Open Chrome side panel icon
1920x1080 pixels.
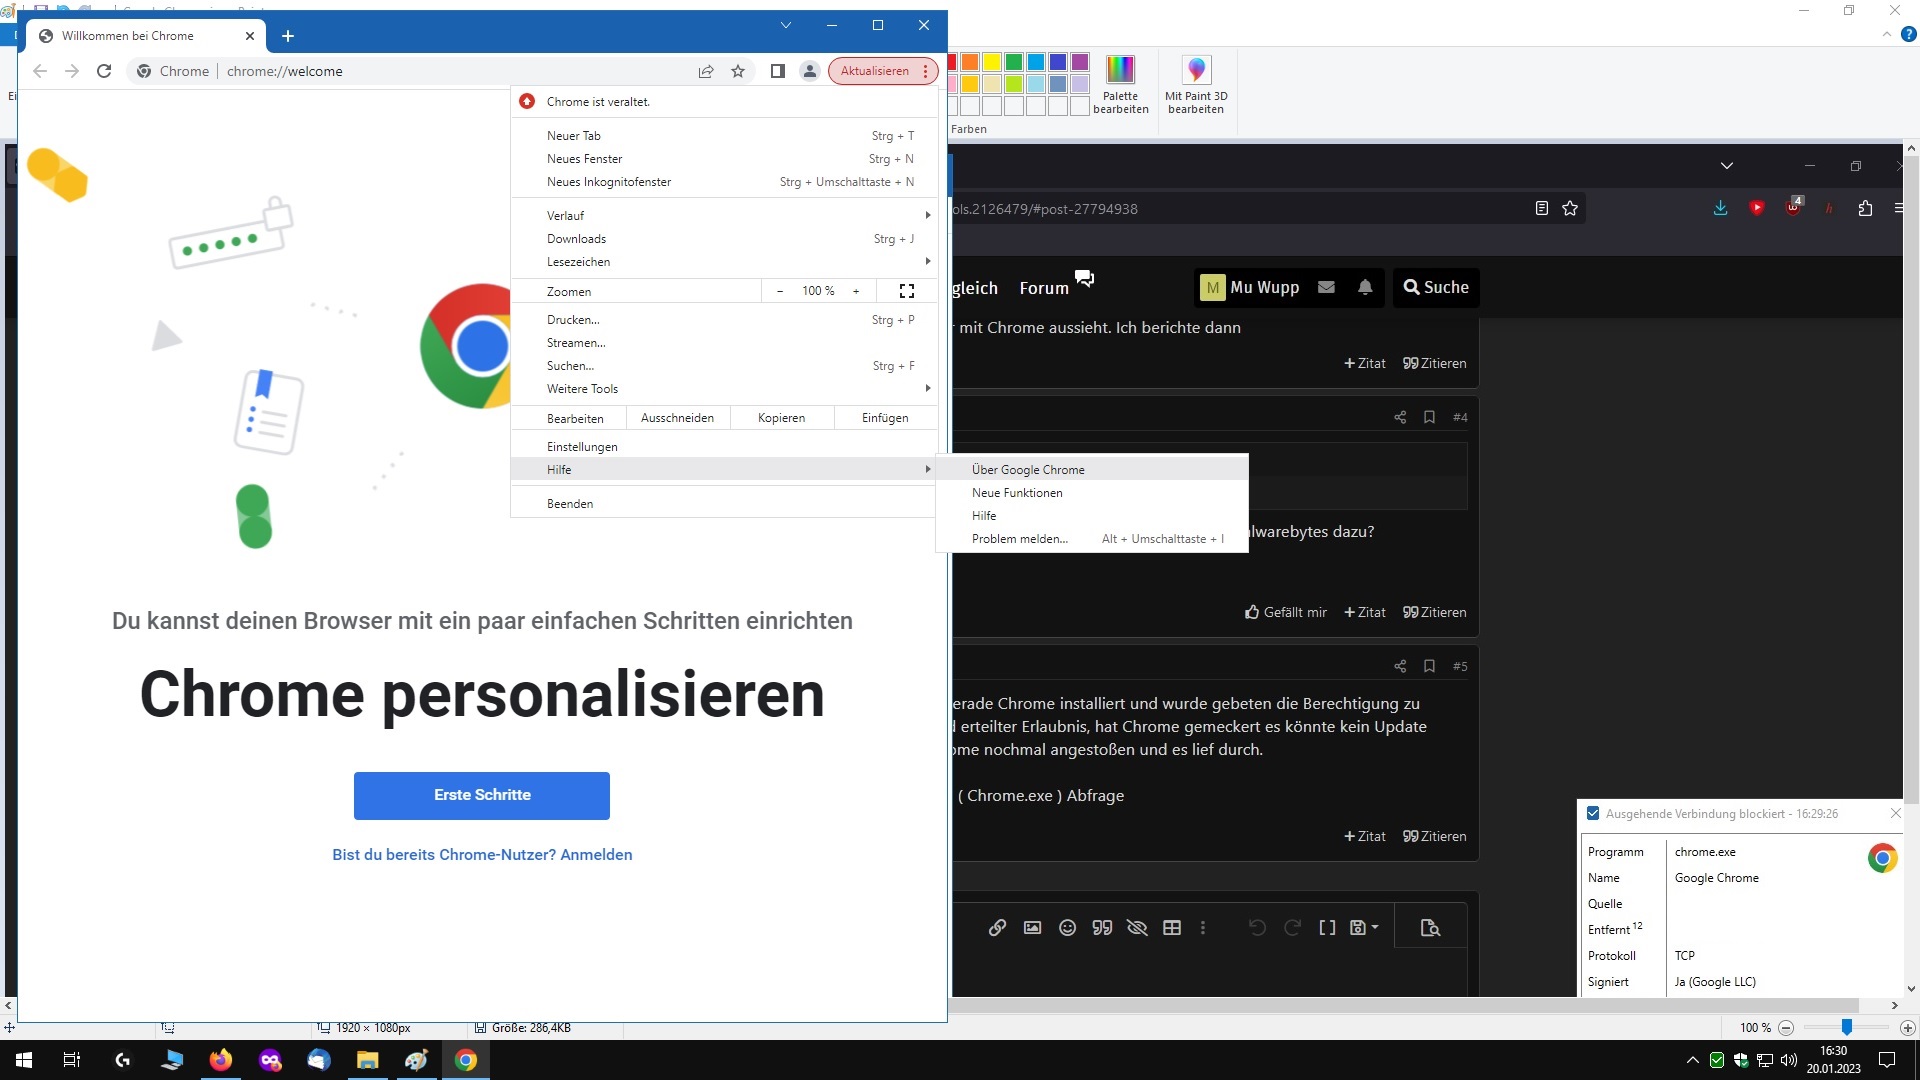pos(777,71)
